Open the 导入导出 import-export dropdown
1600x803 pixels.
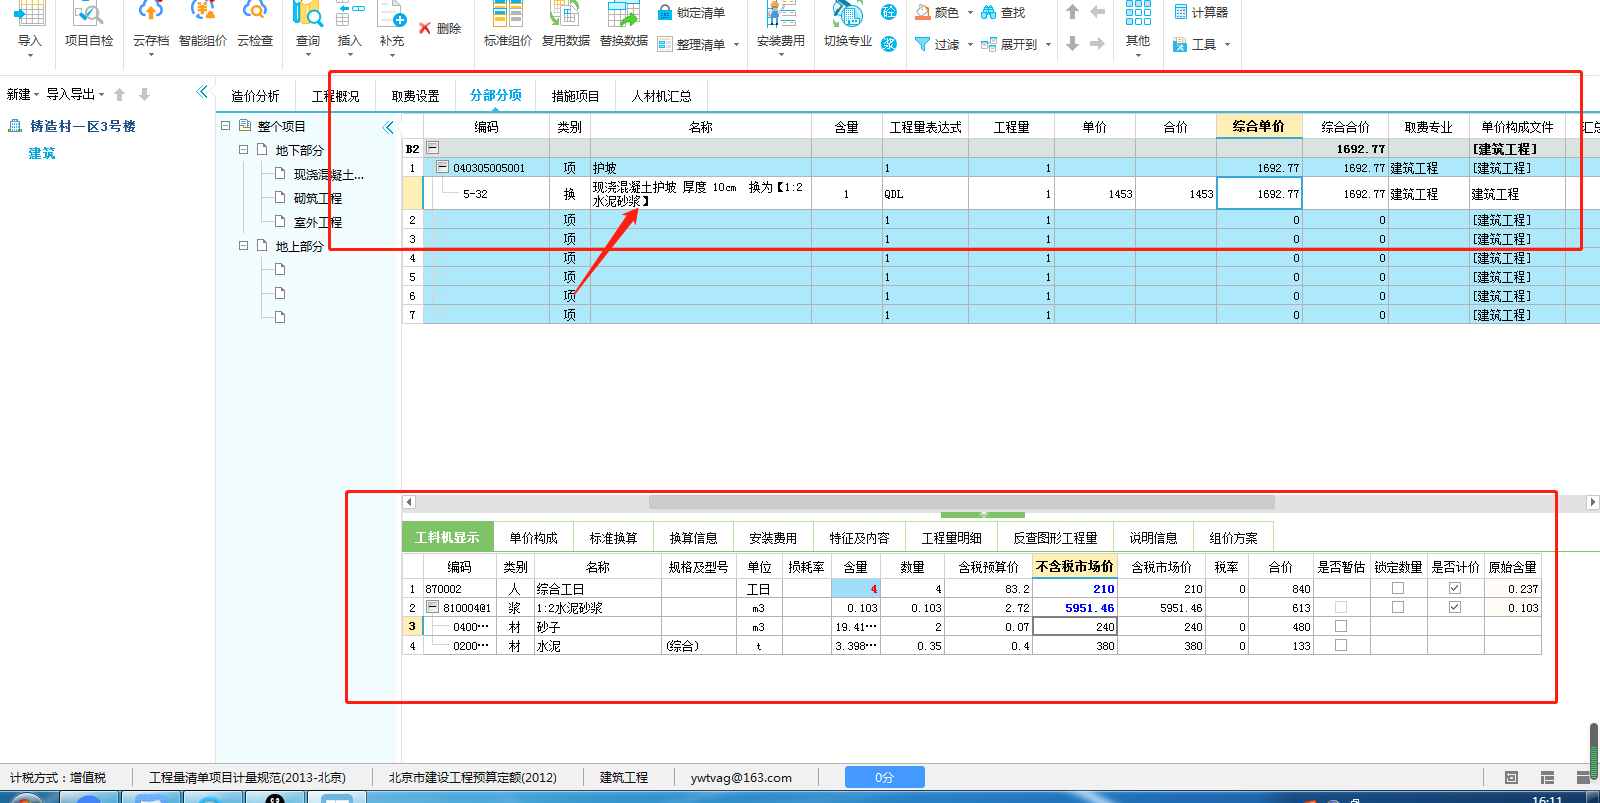tap(75, 94)
